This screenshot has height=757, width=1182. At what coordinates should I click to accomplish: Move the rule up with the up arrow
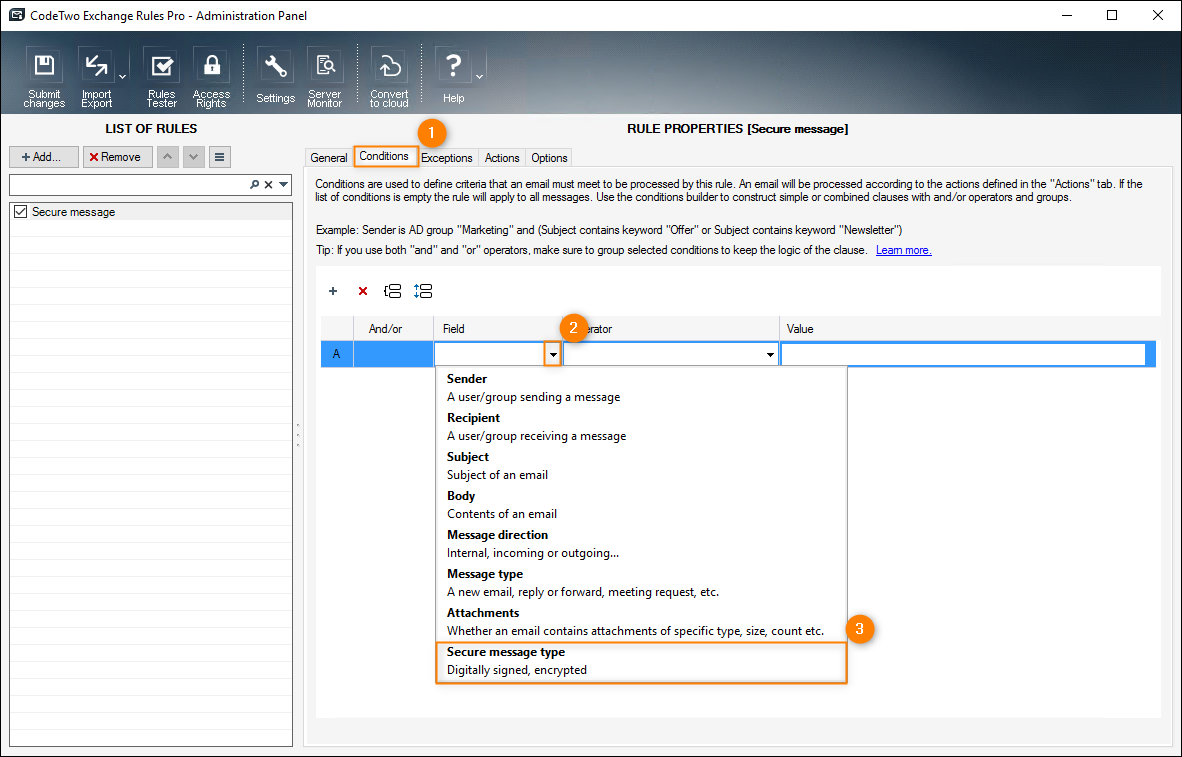(x=167, y=157)
